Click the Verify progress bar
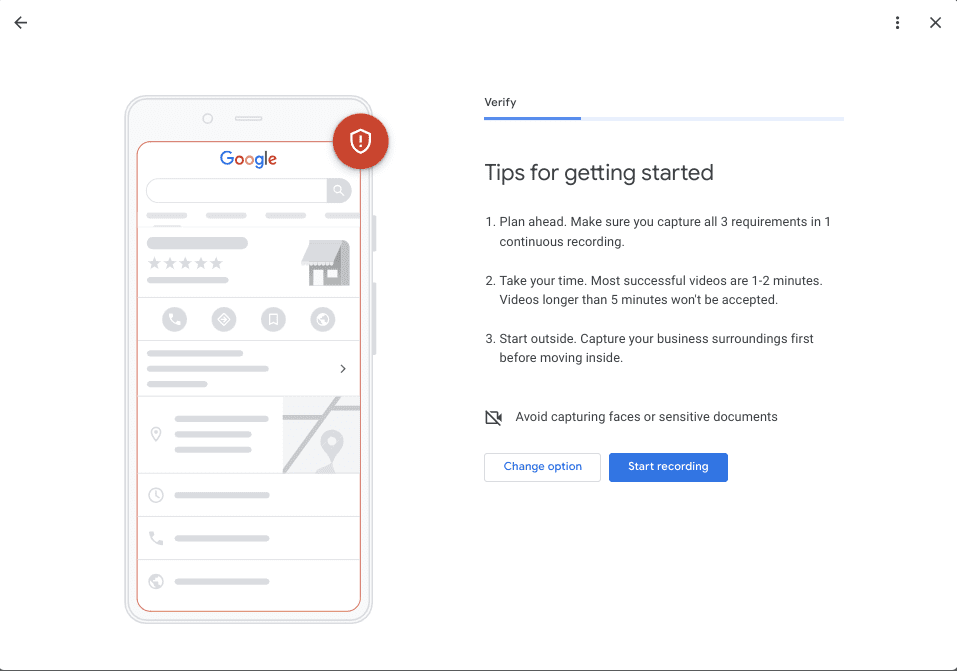 tap(664, 118)
